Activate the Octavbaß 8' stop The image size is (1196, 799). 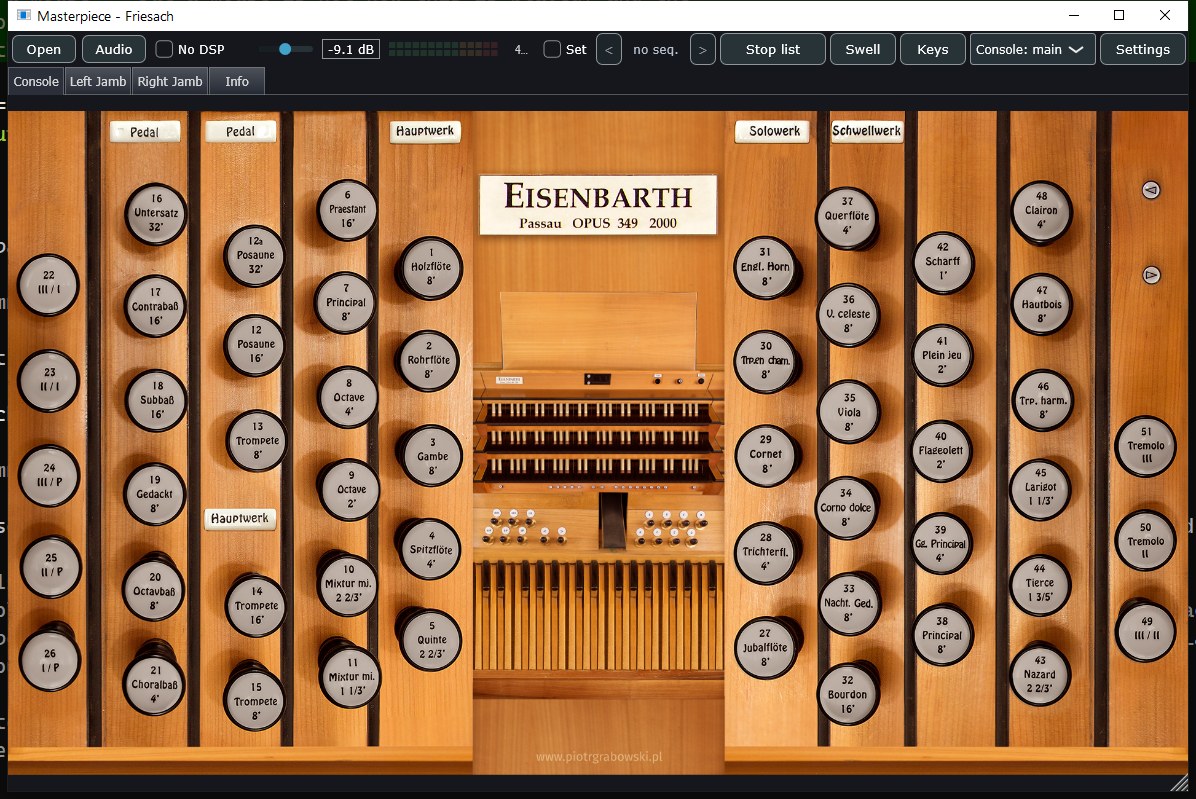point(154,591)
